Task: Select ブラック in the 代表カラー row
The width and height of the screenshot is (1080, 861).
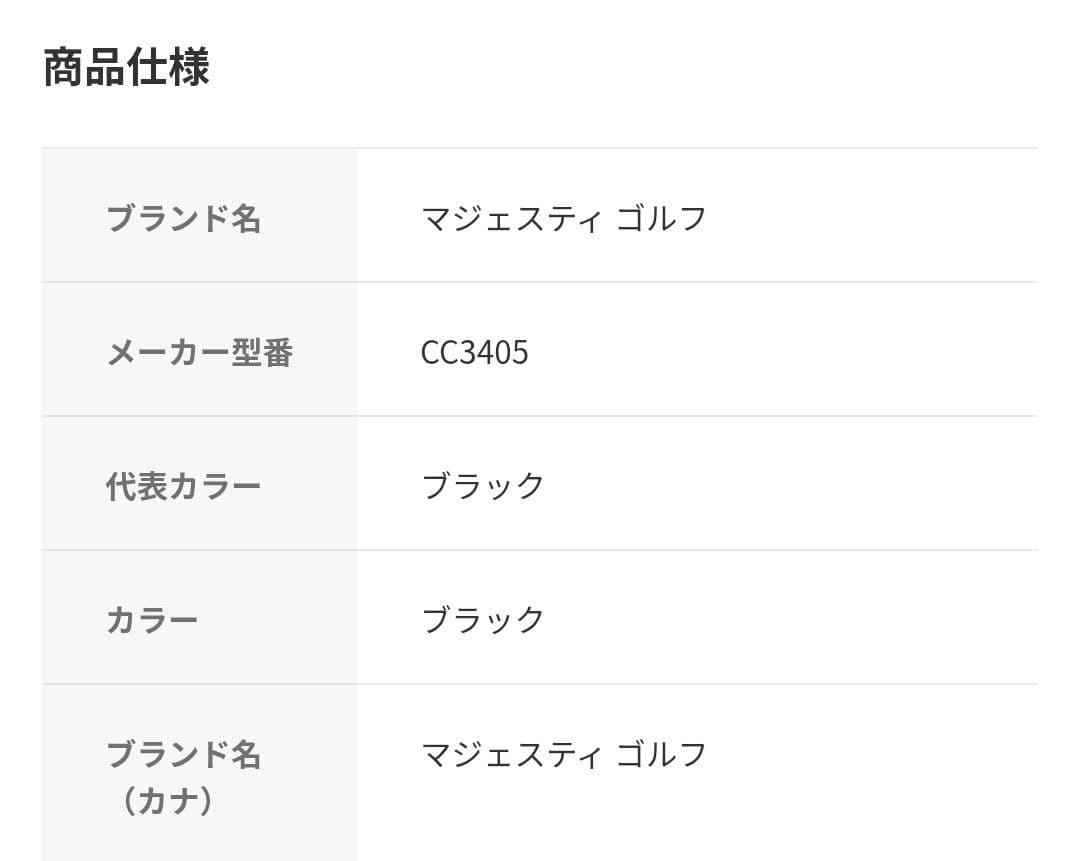Action: pos(483,486)
